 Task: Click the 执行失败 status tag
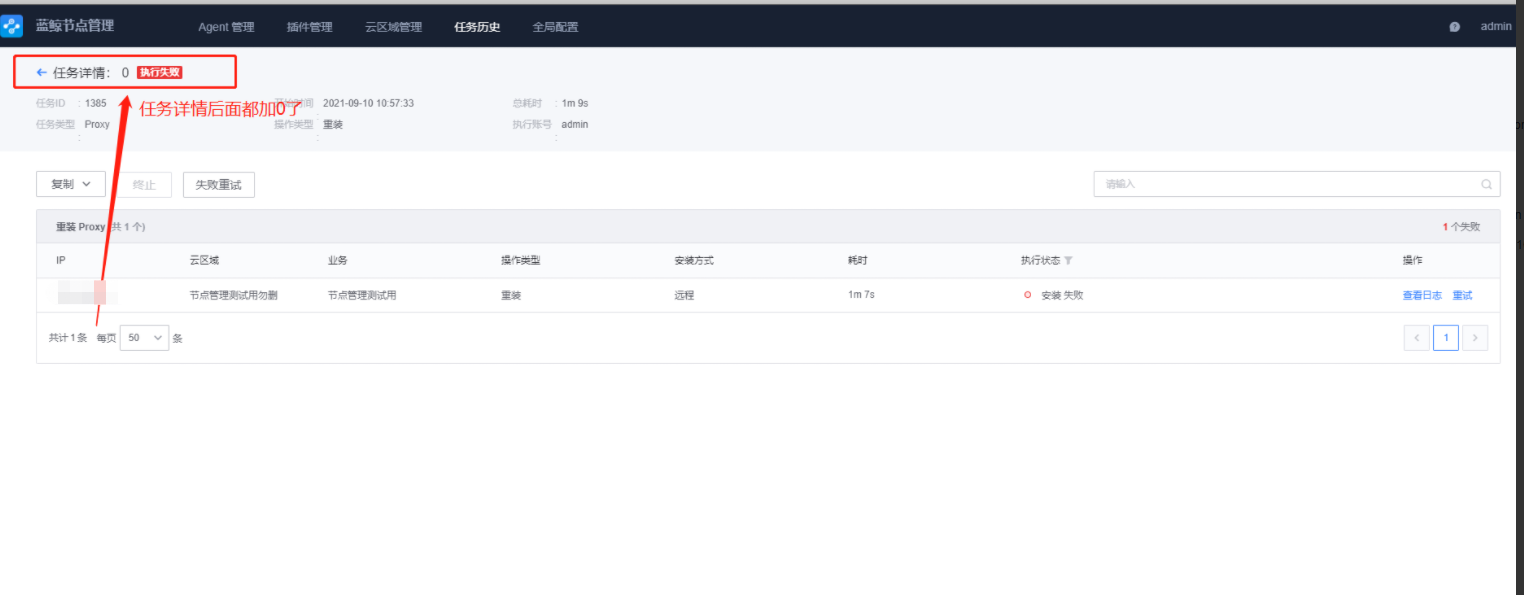pyautogui.click(x=160, y=73)
